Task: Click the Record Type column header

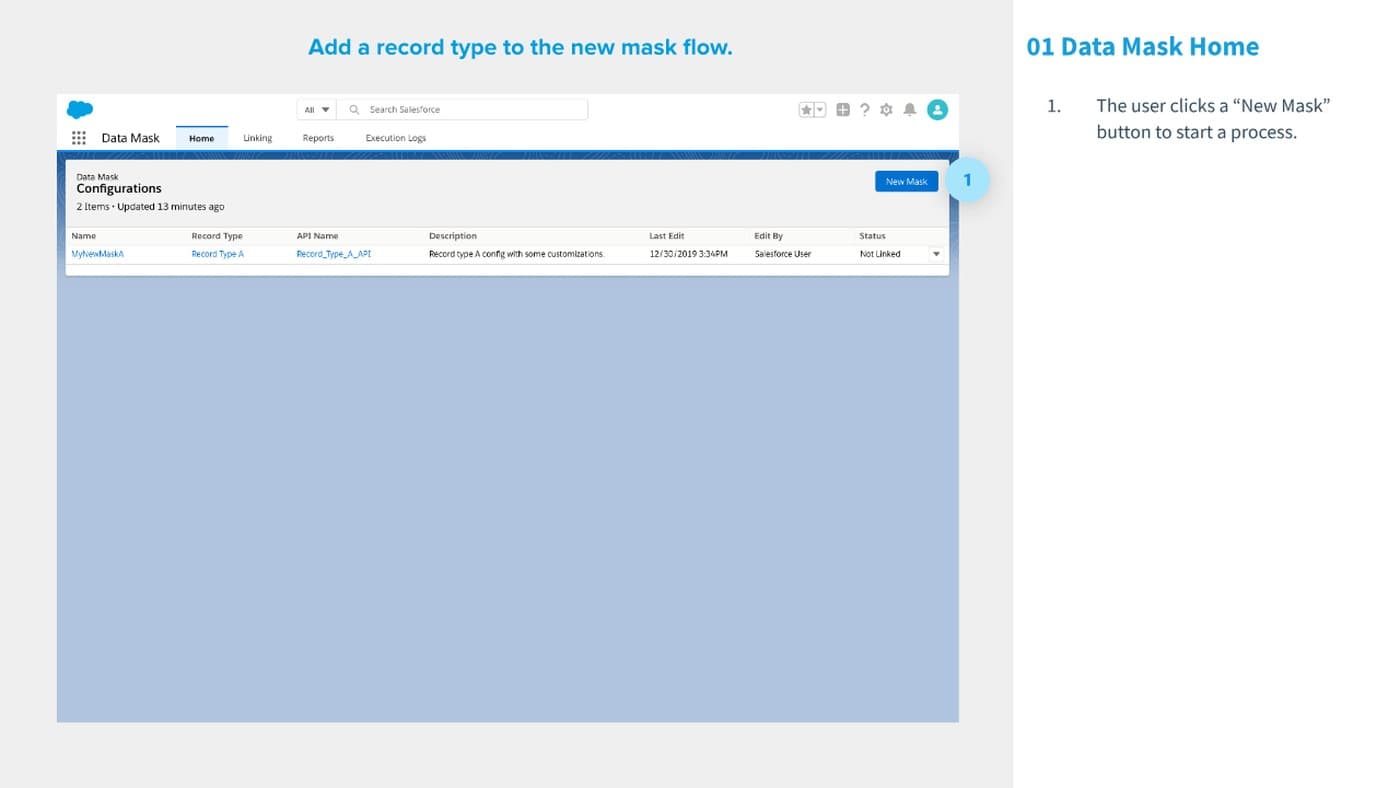Action: click(x=217, y=236)
